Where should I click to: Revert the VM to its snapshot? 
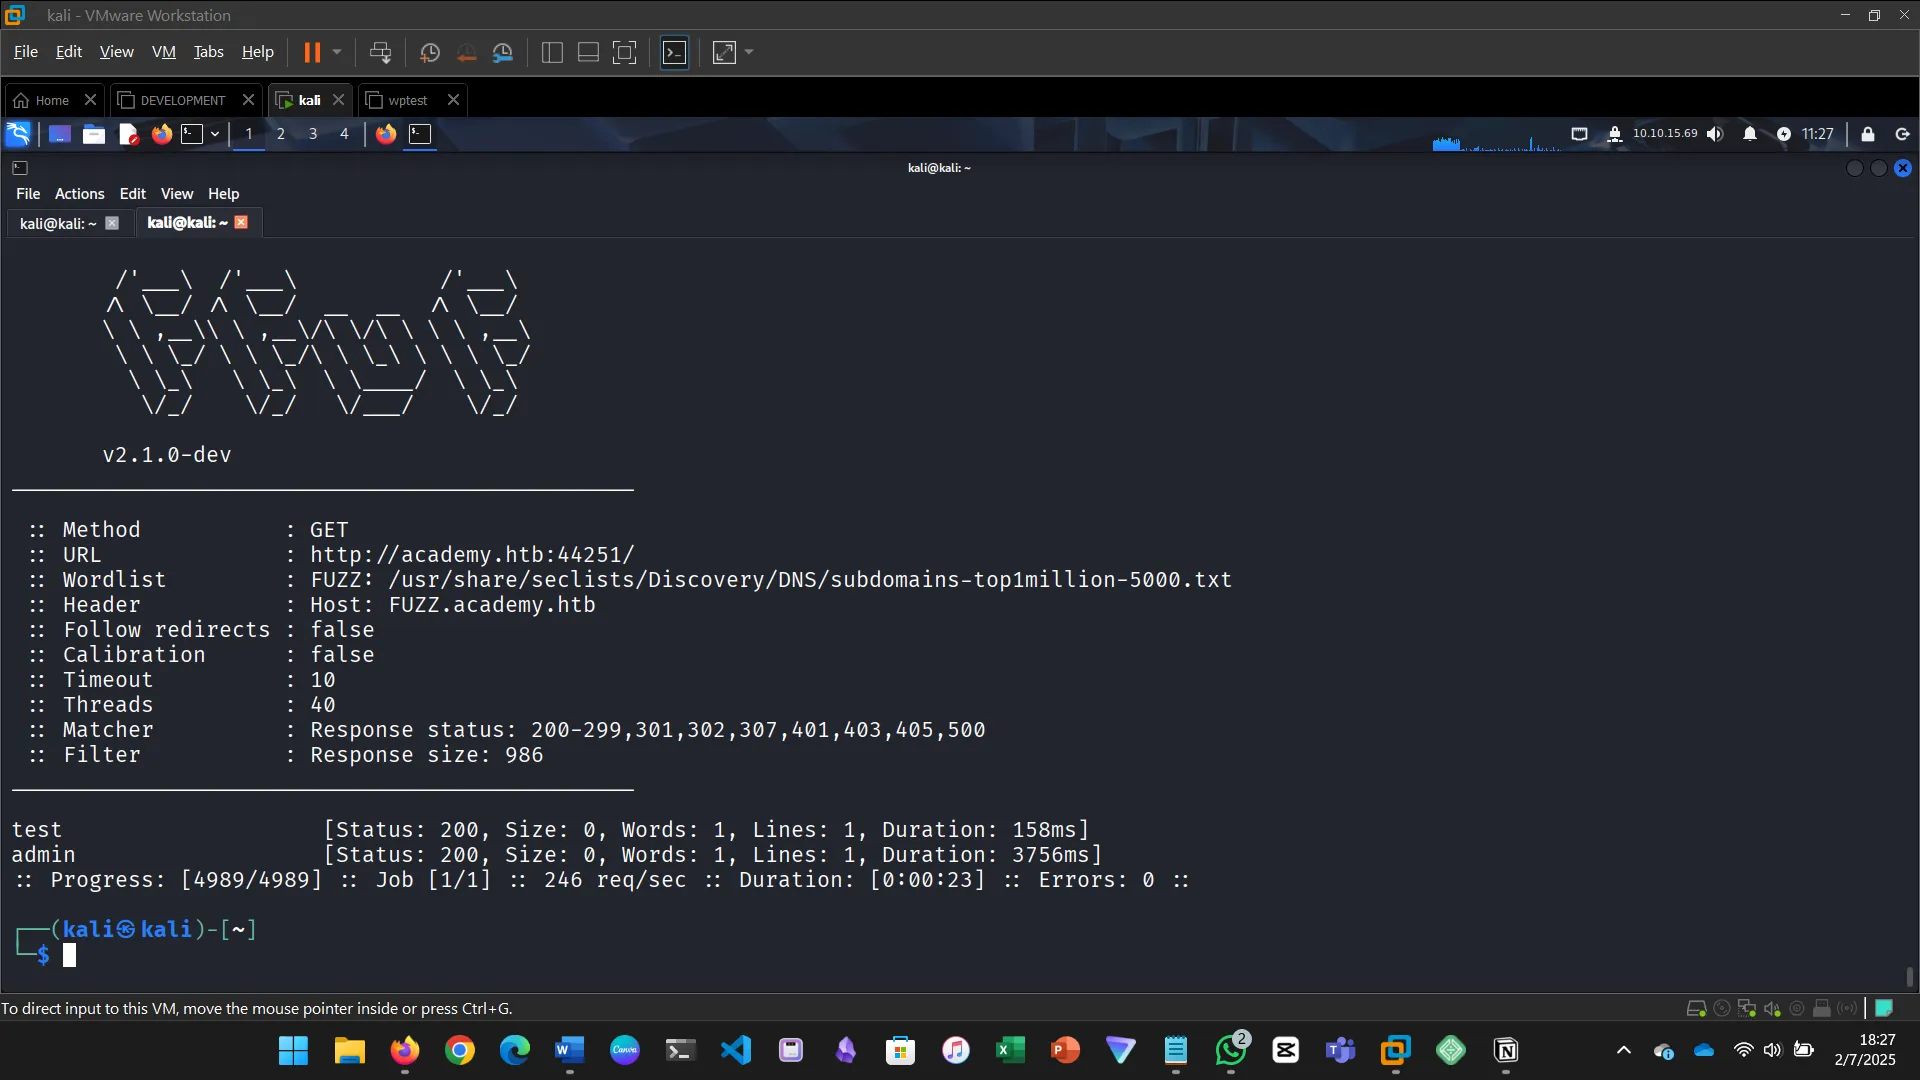[x=466, y=52]
